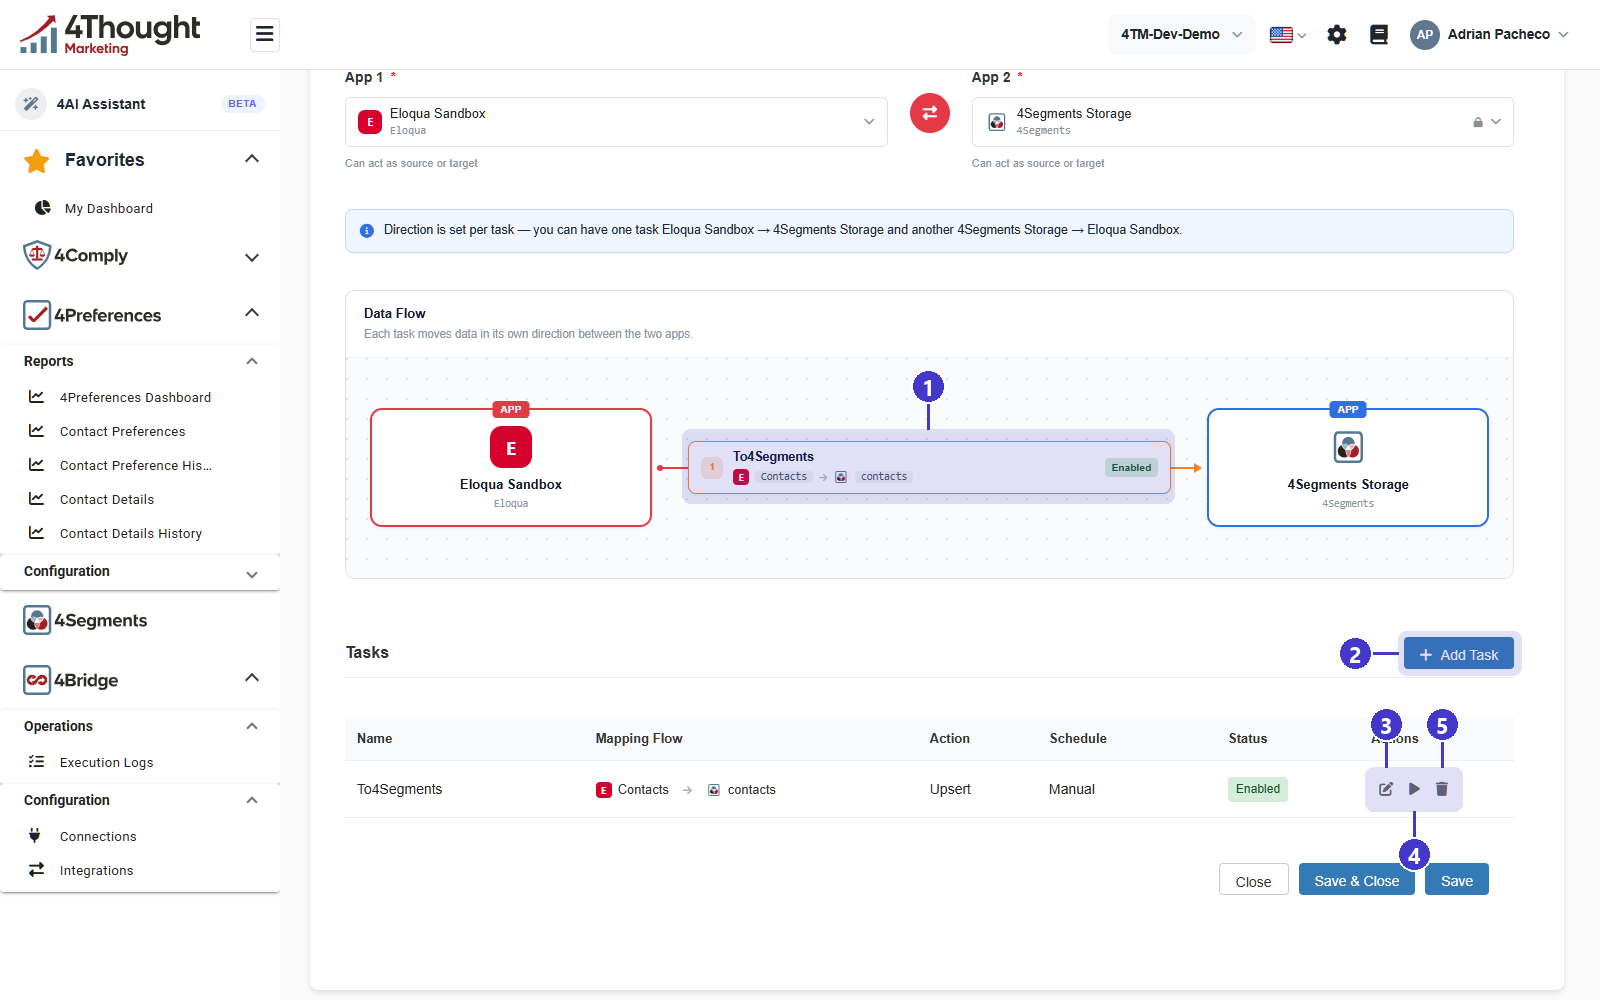Click the Favorites star icon

pyautogui.click(x=37, y=160)
